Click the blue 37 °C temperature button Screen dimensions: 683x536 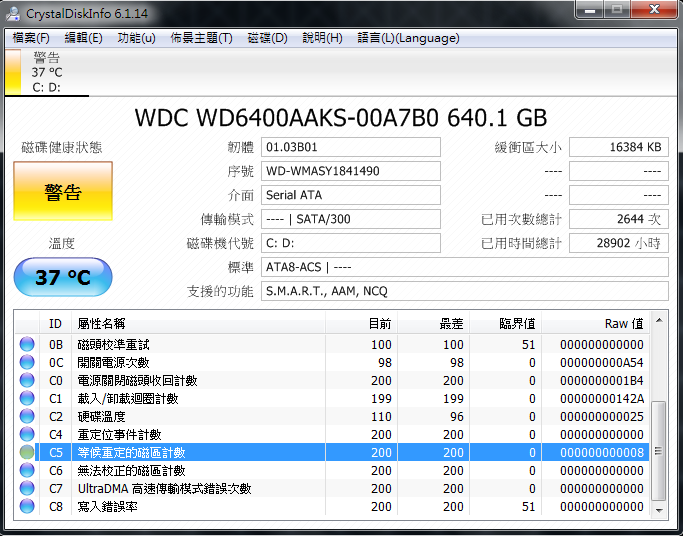[x=63, y=277]
